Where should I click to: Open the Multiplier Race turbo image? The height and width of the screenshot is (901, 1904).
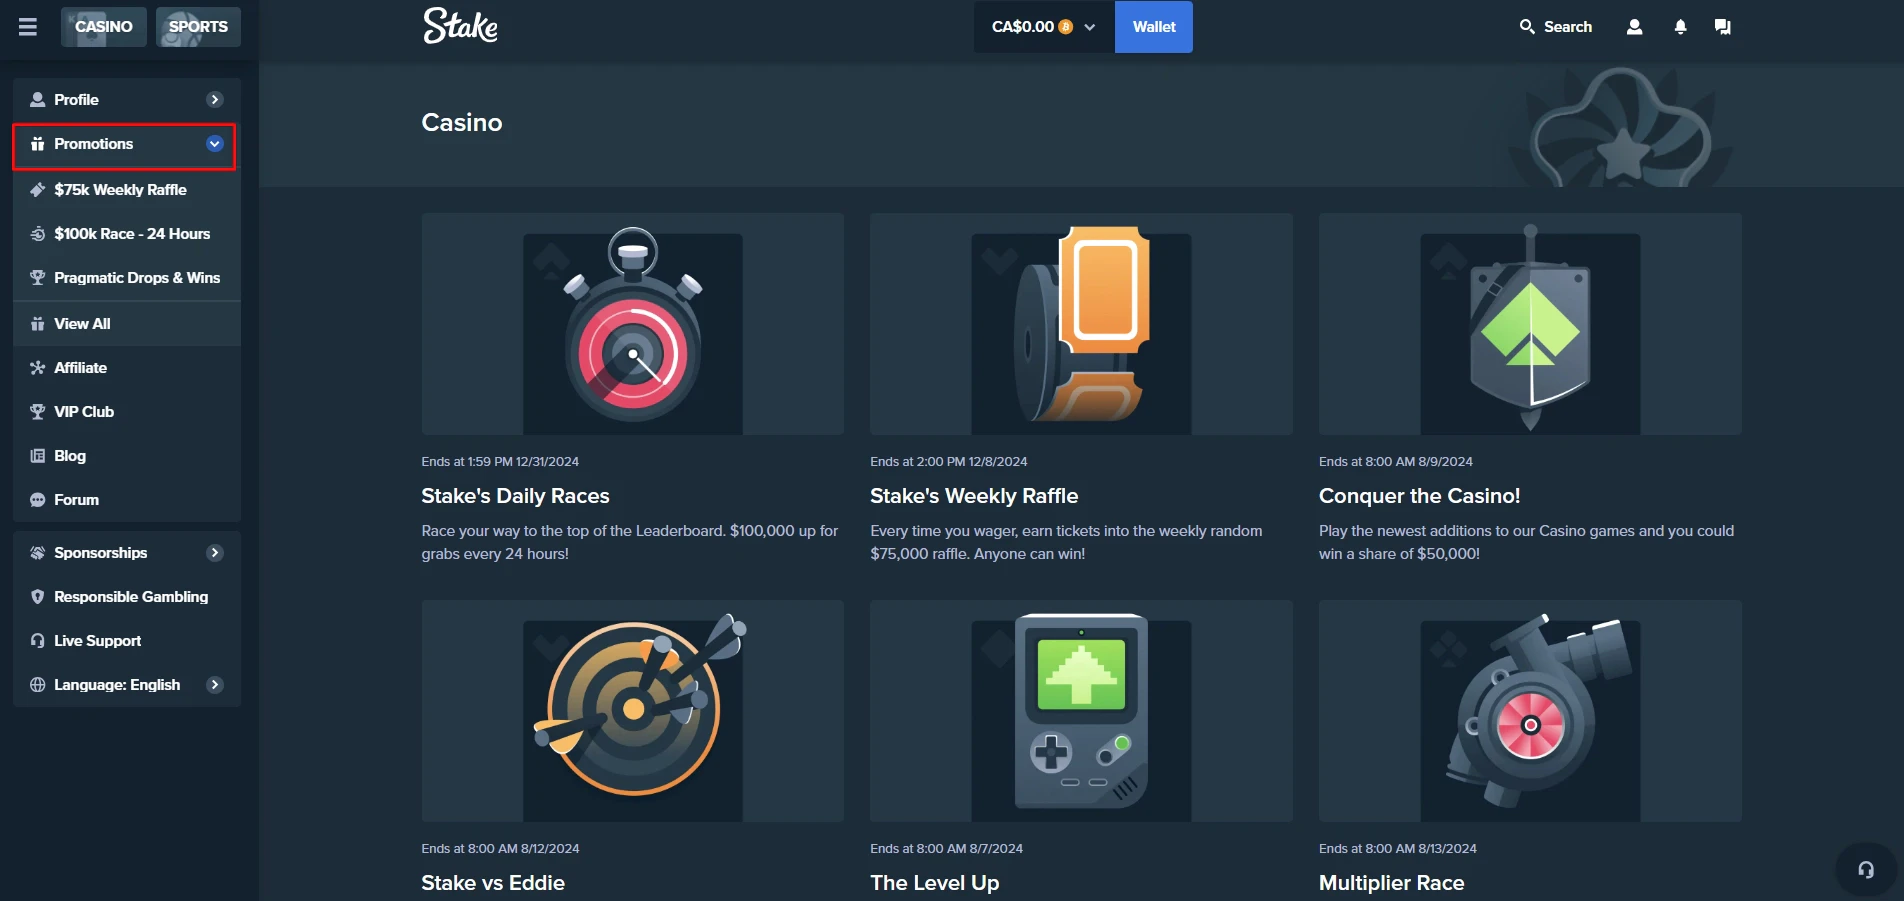pyautogui.click(x=1530, y=711)
